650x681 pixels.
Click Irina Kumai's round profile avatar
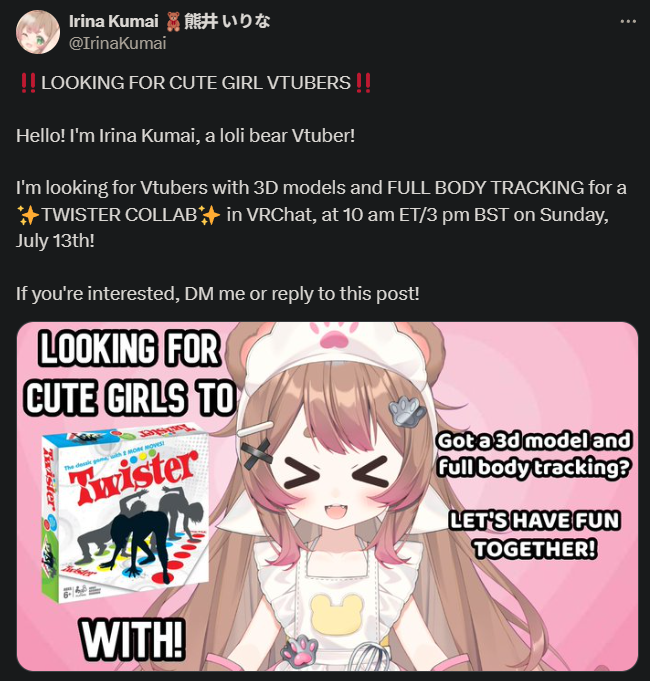point(38,32)
